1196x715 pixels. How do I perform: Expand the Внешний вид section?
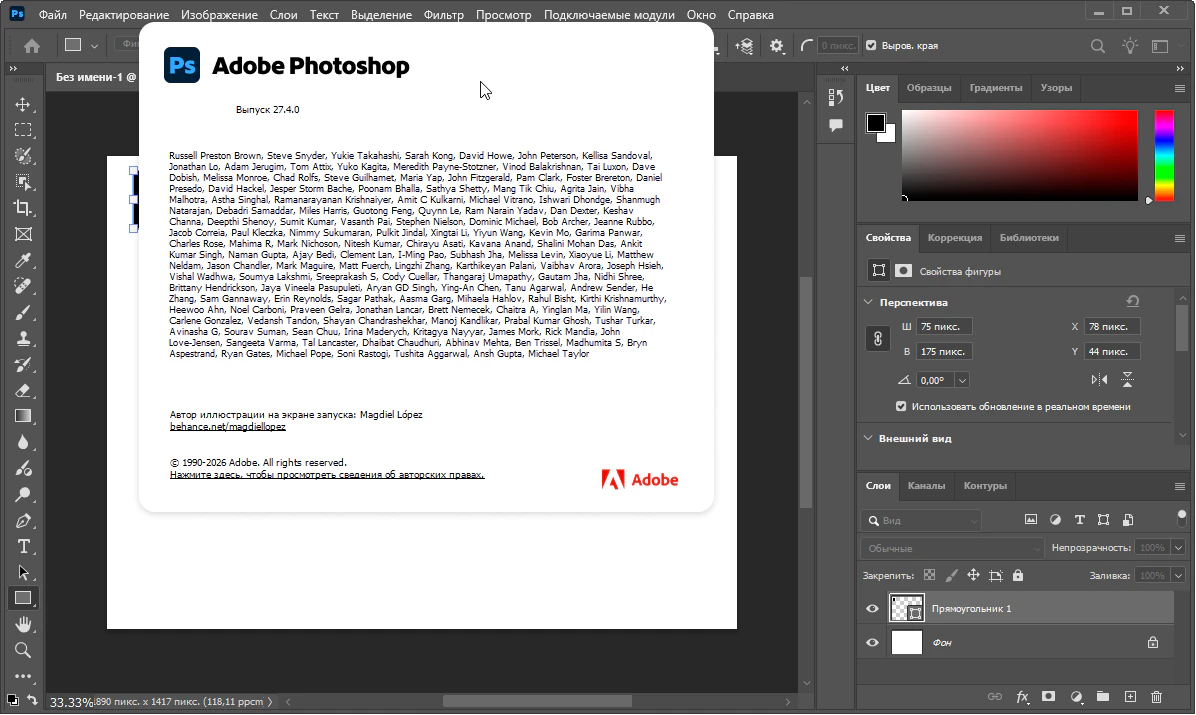tap(867, 439)
